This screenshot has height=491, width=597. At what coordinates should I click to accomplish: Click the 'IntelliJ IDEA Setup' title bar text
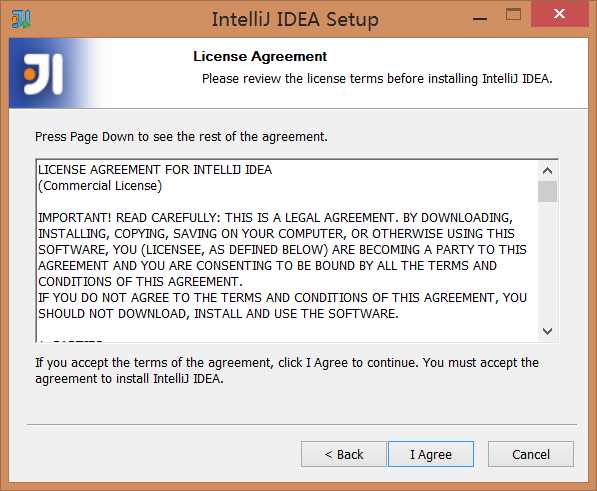point(295,19)
